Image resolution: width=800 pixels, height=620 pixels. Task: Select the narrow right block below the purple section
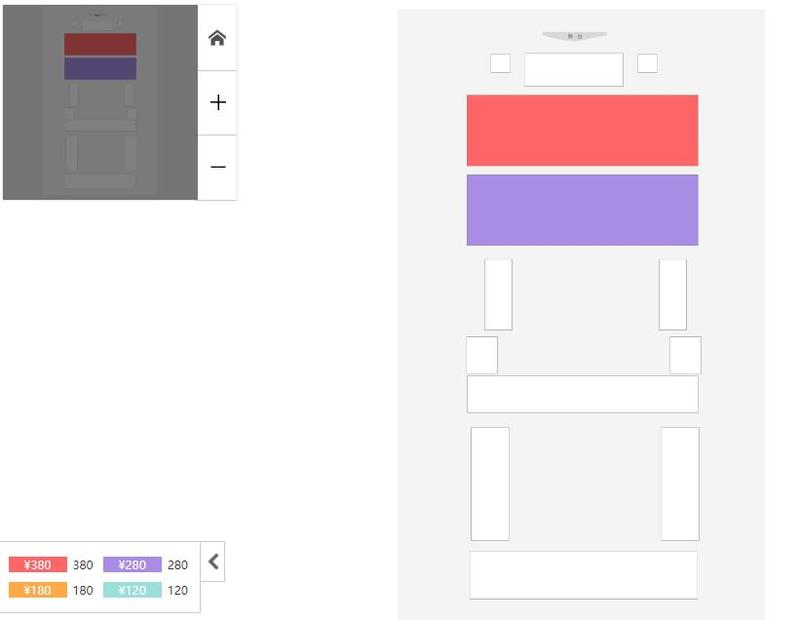tap(672, 294)
